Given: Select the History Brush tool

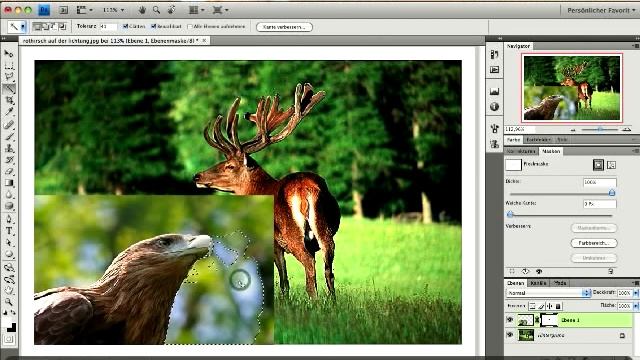Looking at the screenshot, I should [9, 160].
